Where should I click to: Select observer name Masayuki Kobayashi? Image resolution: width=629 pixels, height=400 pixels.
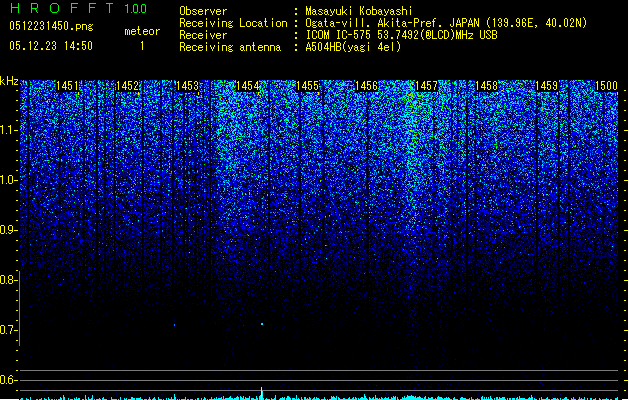[x=359, y=11]
